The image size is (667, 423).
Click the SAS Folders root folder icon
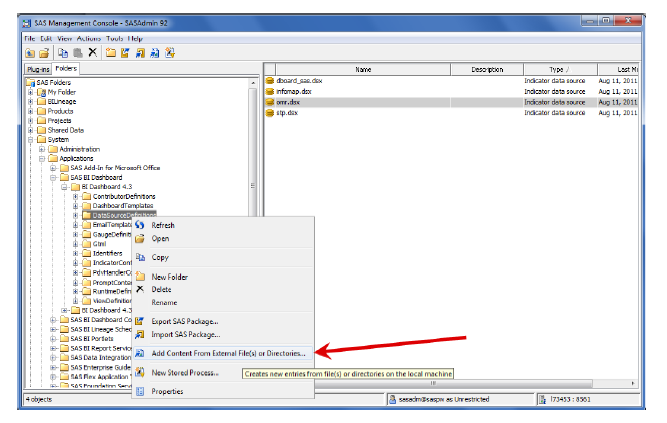31,82
